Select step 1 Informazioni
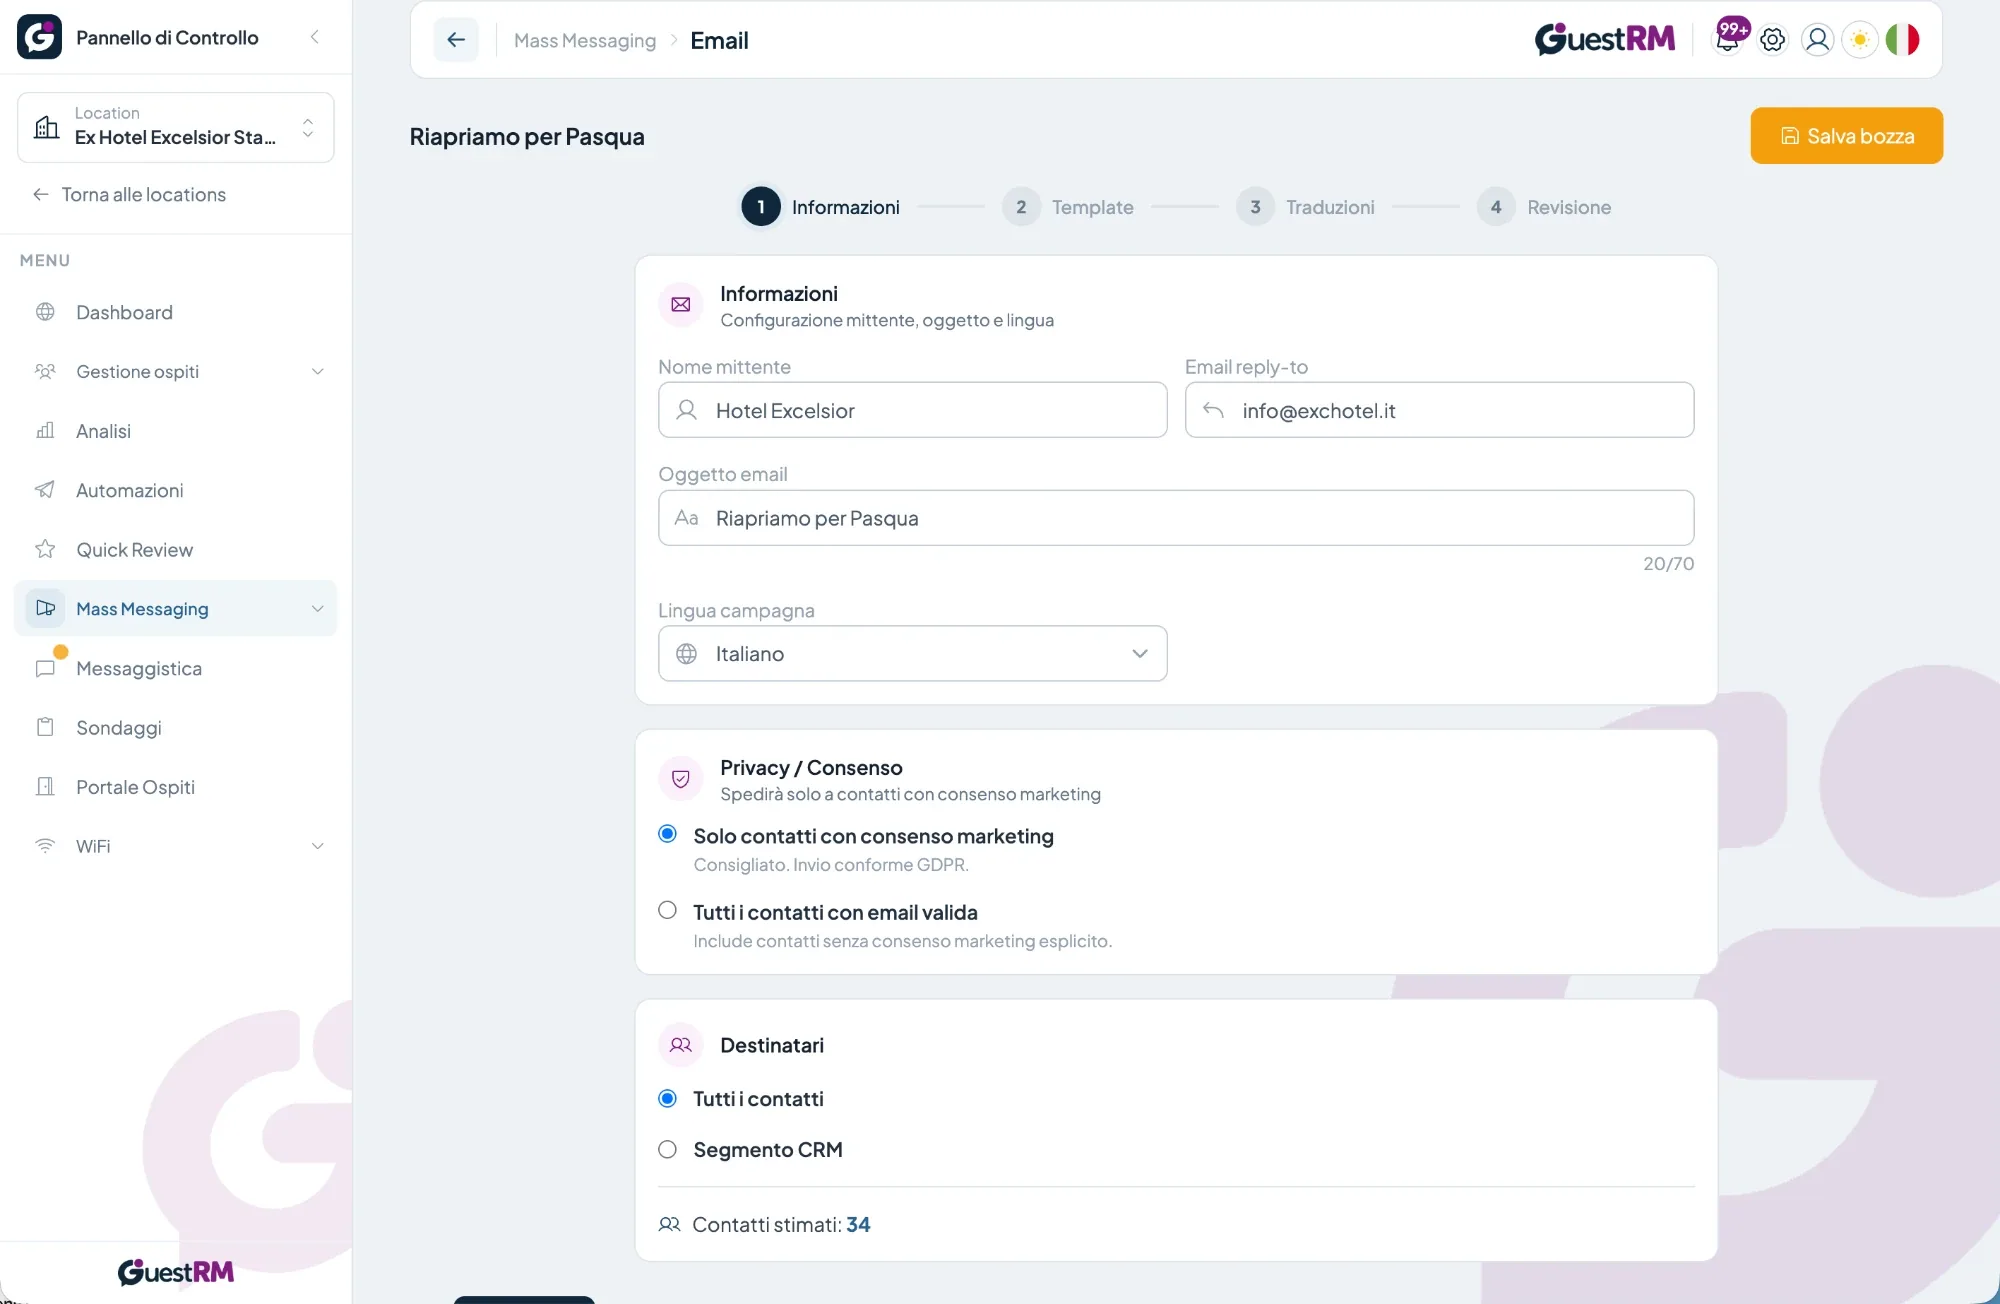Screen dimensions: 2000x1304 [x=821, y=207]
